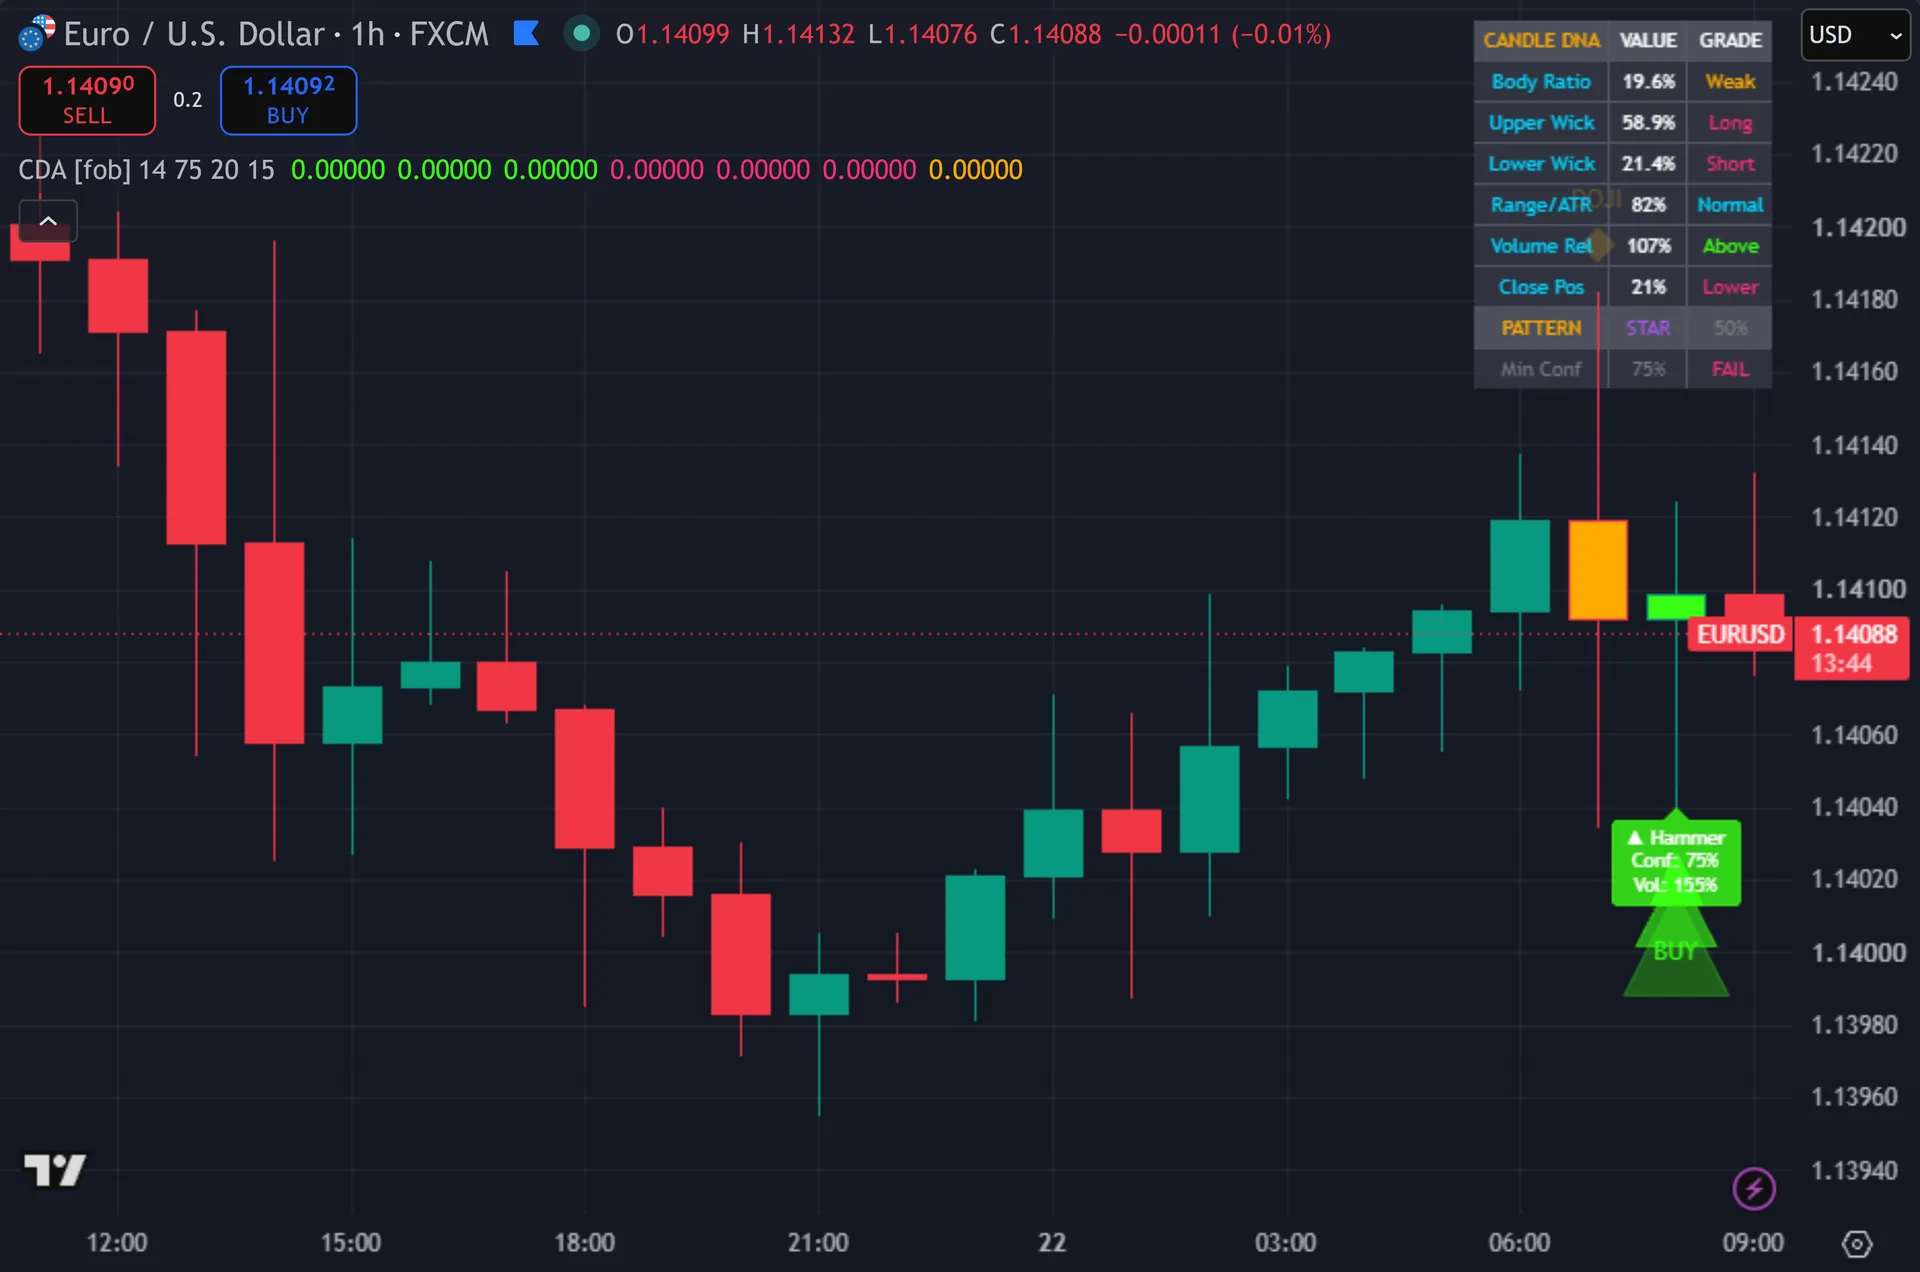
Task: Click the Above grade cell
Action: pyautogui.click(x=1730, y=245)
